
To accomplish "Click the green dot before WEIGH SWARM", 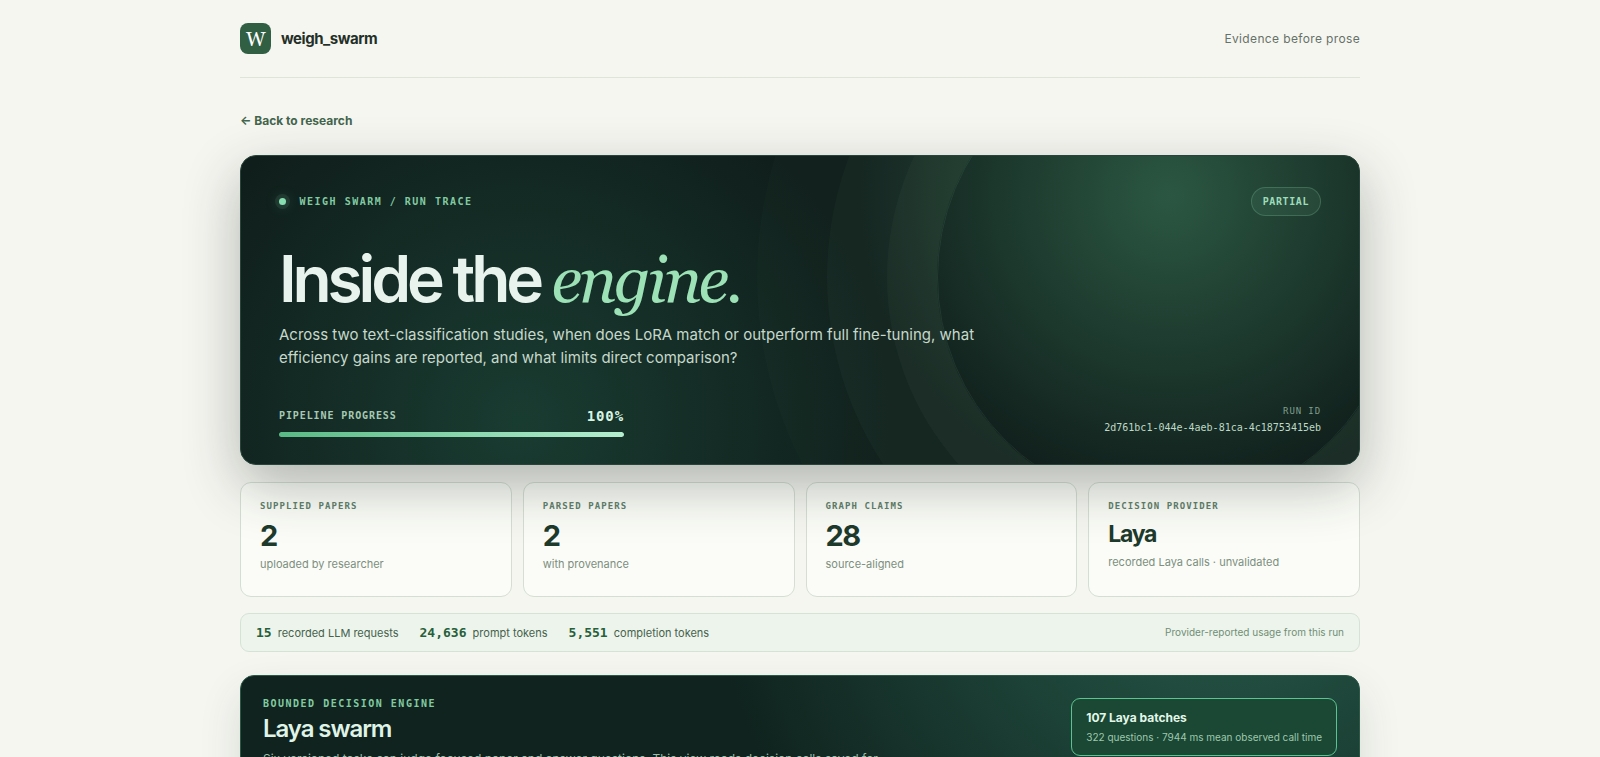I will pos(283,202).
